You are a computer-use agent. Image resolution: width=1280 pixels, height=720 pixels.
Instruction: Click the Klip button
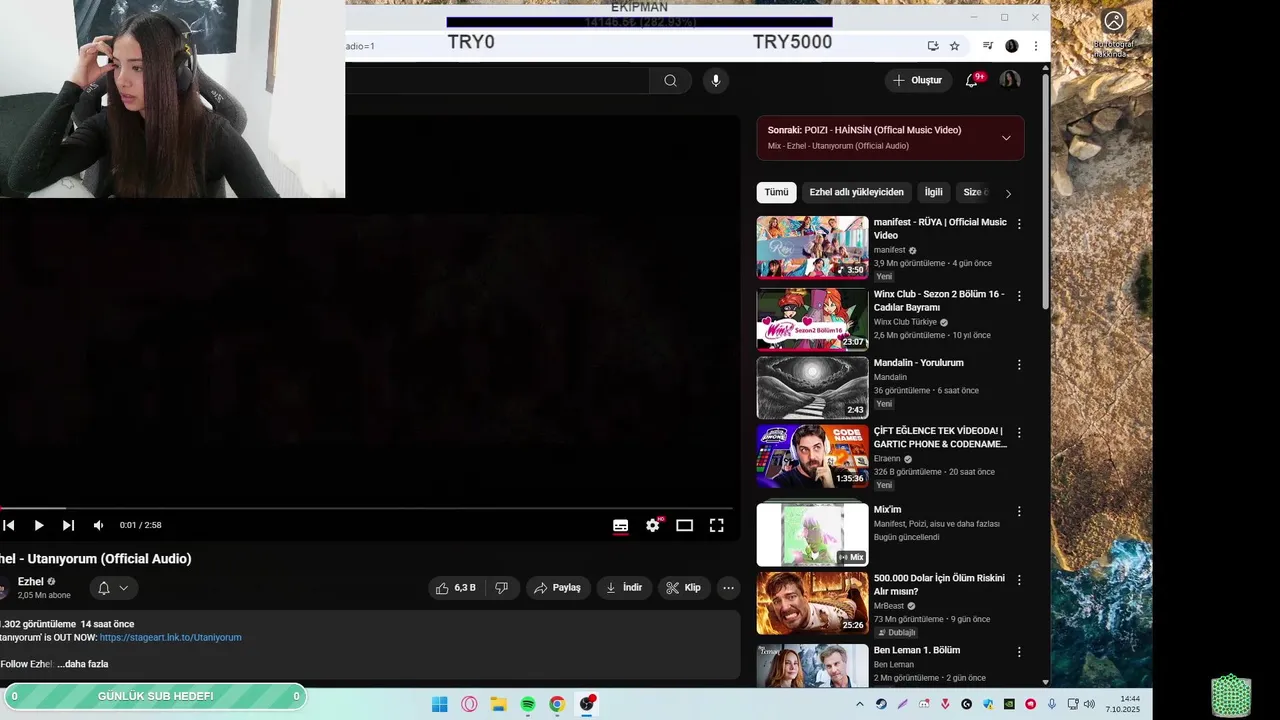click(x=684, y=588)
